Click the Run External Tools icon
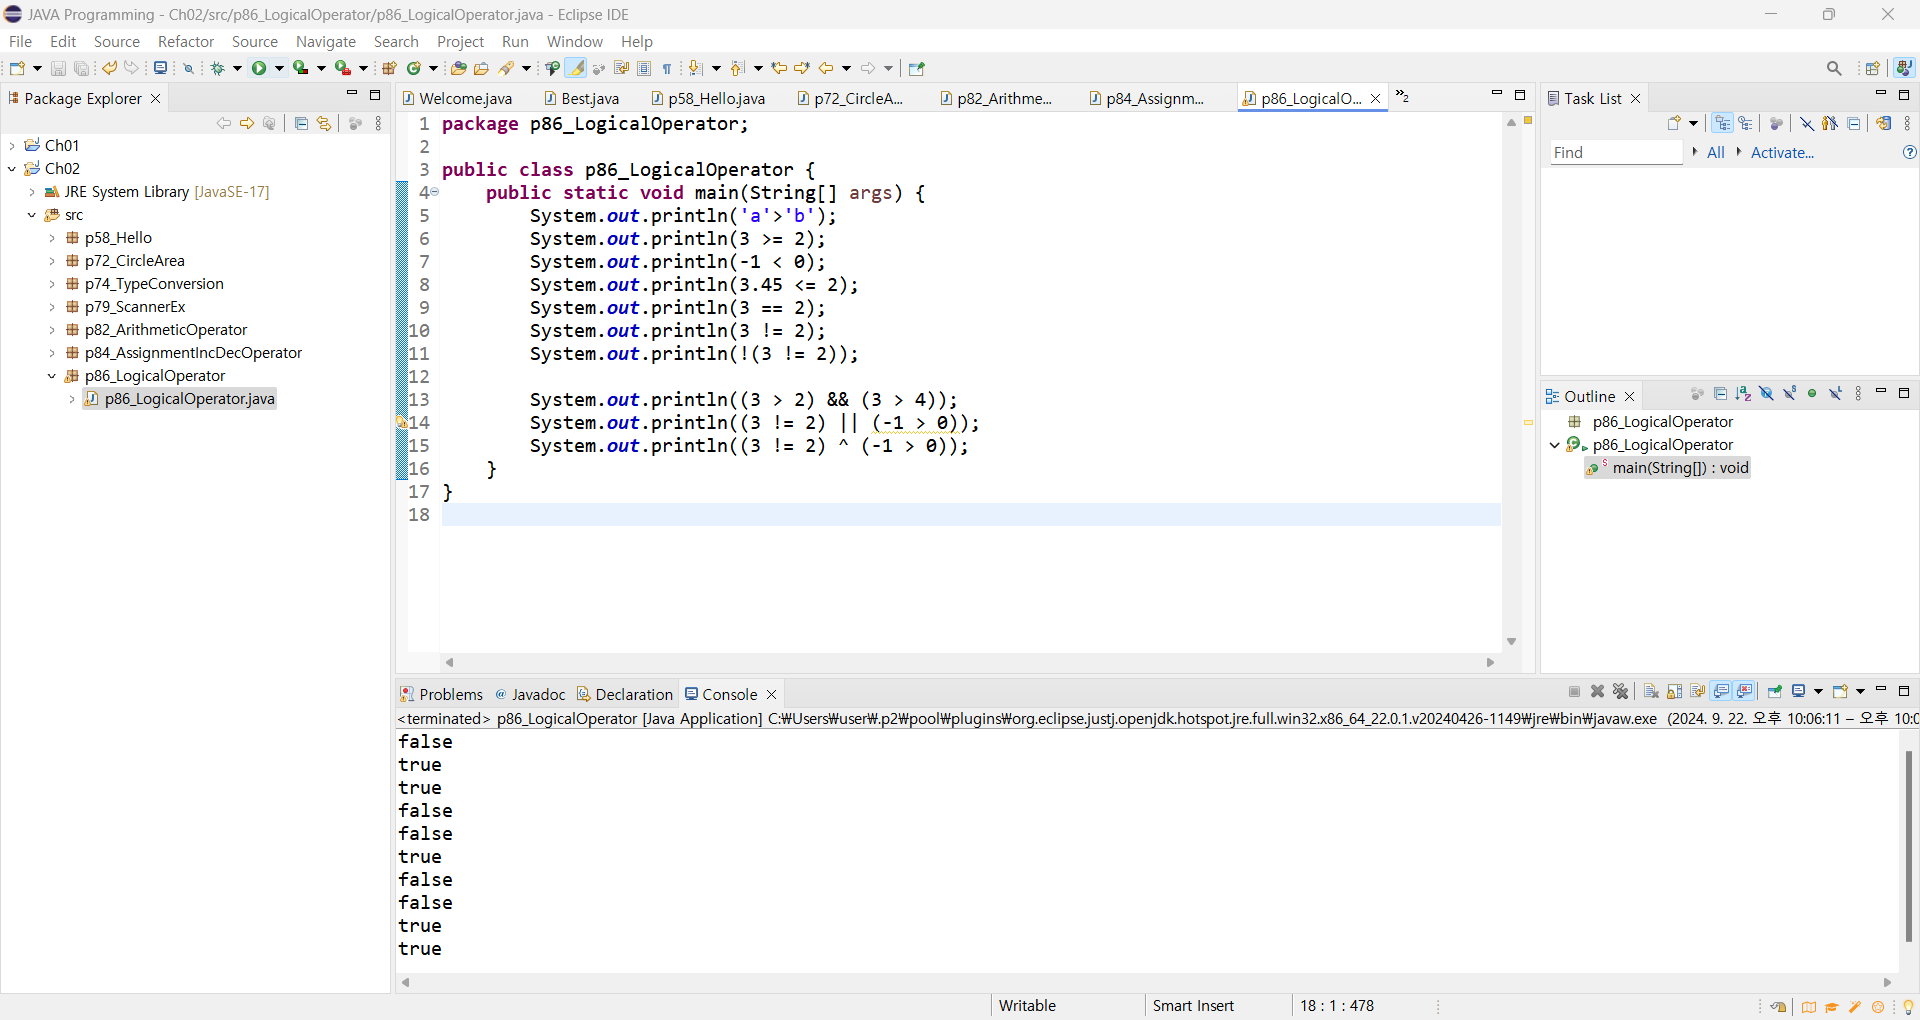The width and height of the screenshot is (1920, 1020). pyautogui.click(x=342, y=68)
